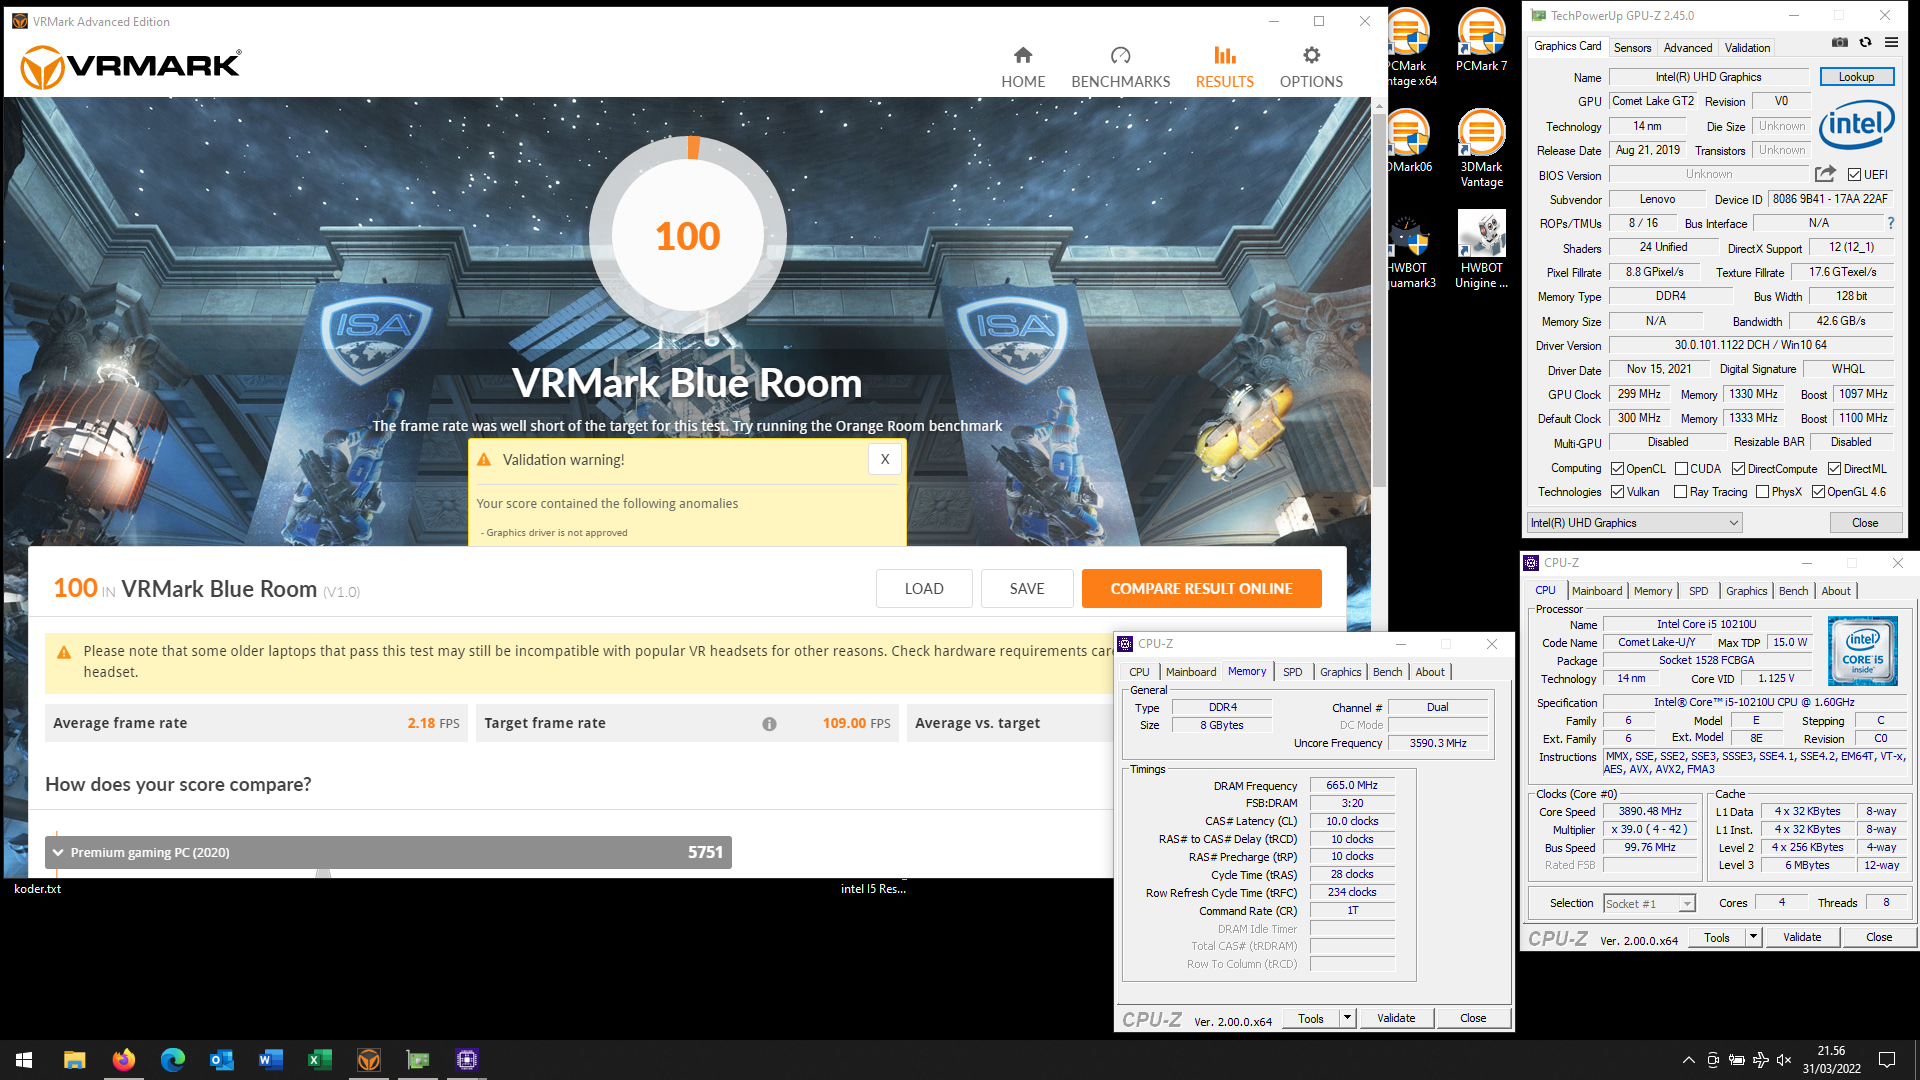Open Excel from the taskbar

[x=319, y=1059]
